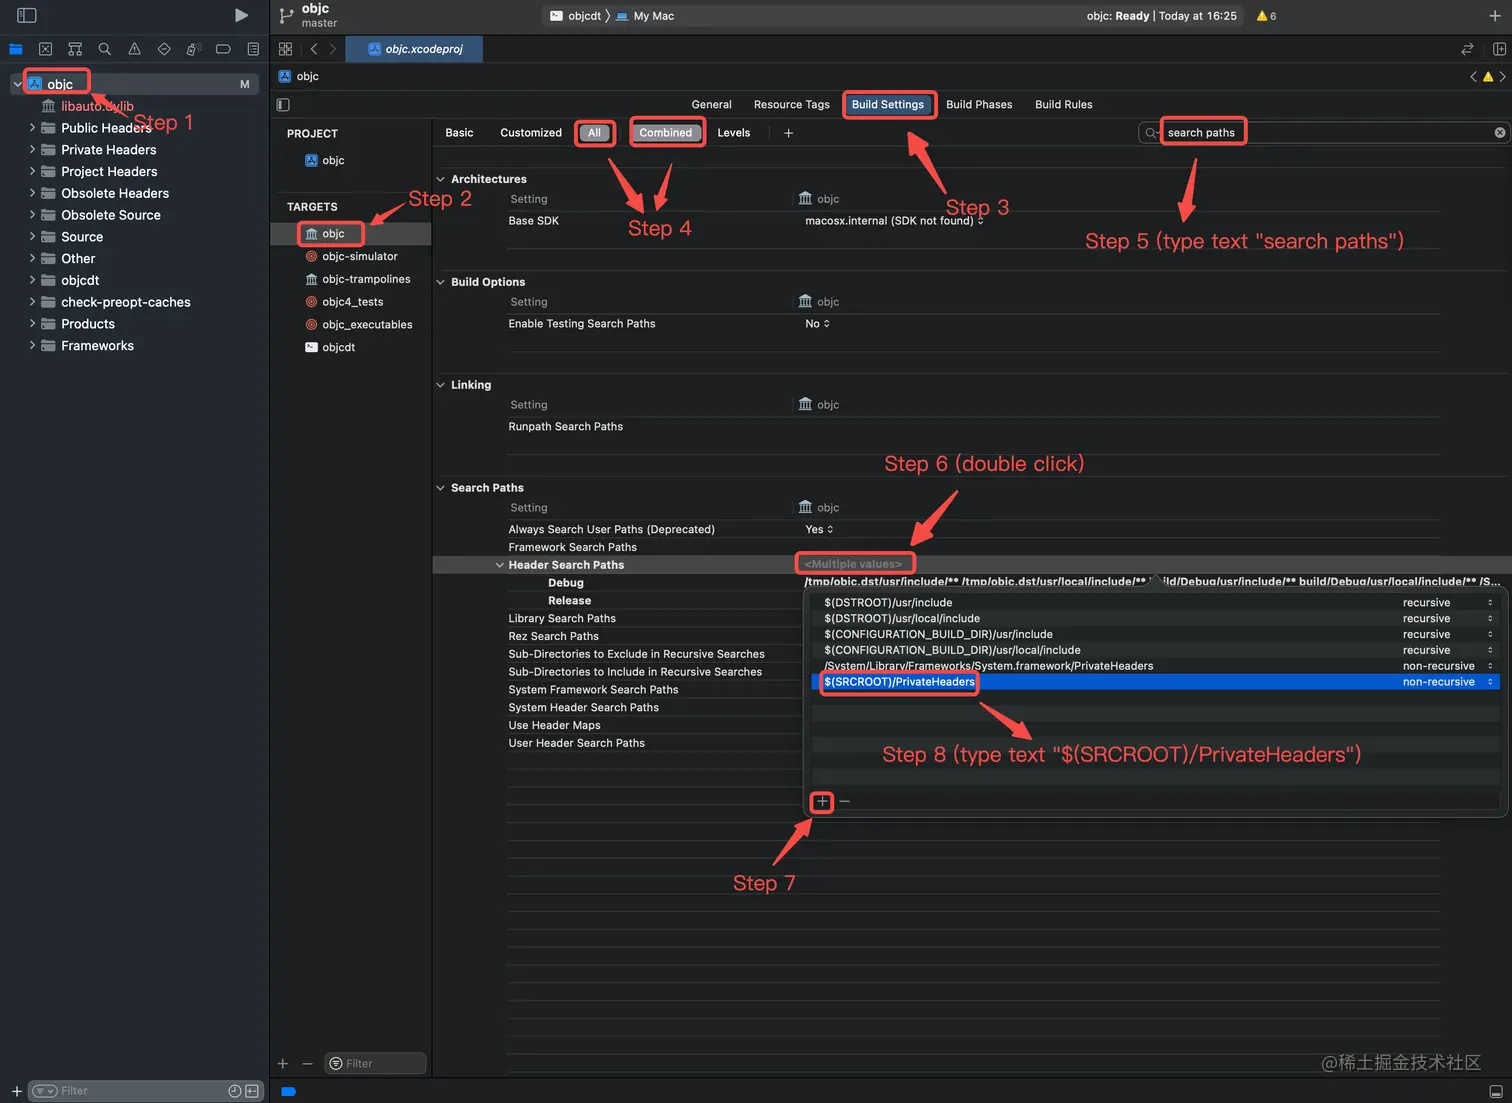Open the Debug navigator
The height and width of the screenshot is (1103, 1512).
[x=194, y=49]
